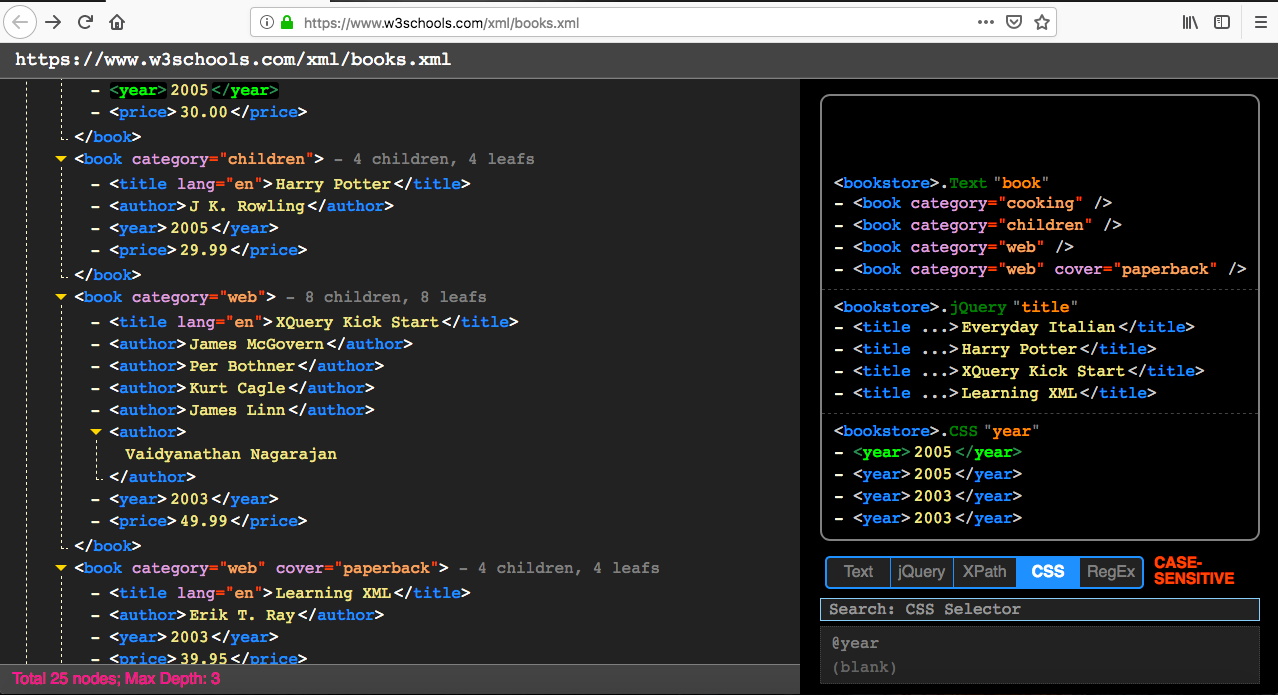Open the Library icon in toolbar
This screenshot has width=1278, height=695.
pos(1191,22)
